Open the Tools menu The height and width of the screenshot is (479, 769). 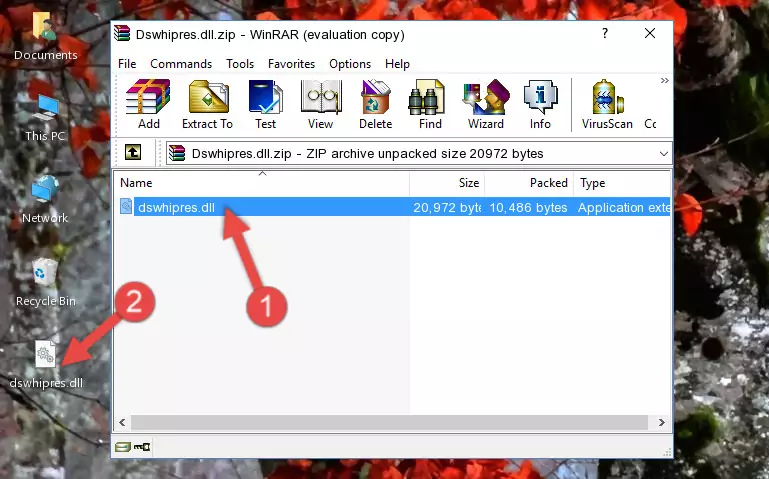(240, 64)
